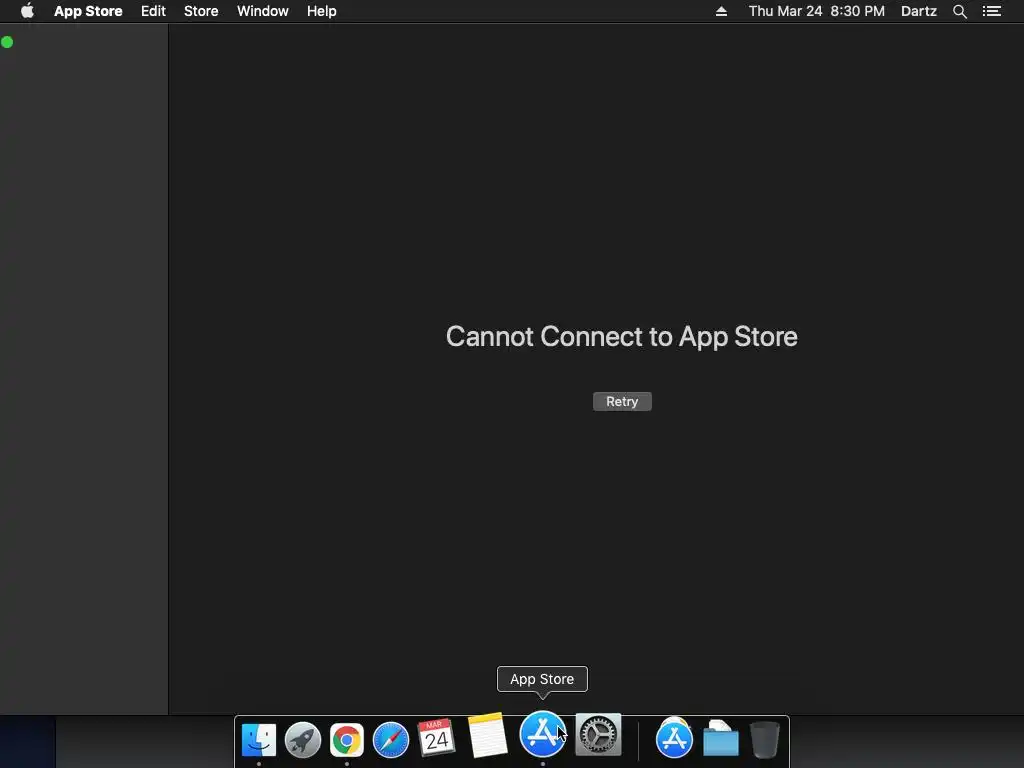Open the Edit menu
The width and height of the screenshot is (1024, 768).
(153, 11)
